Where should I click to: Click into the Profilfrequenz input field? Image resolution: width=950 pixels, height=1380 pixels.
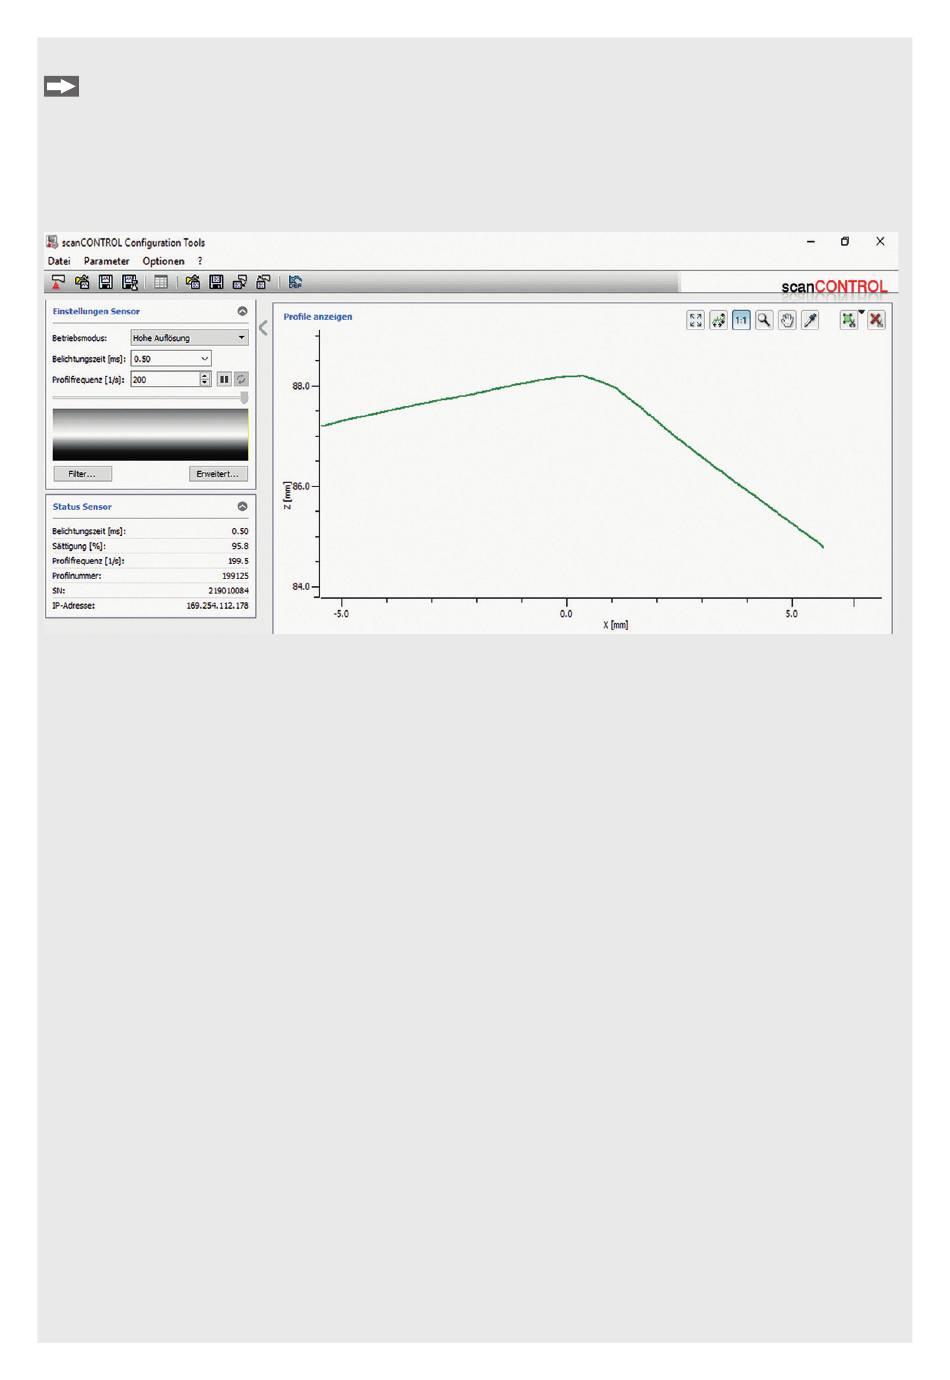pos(165,379)
